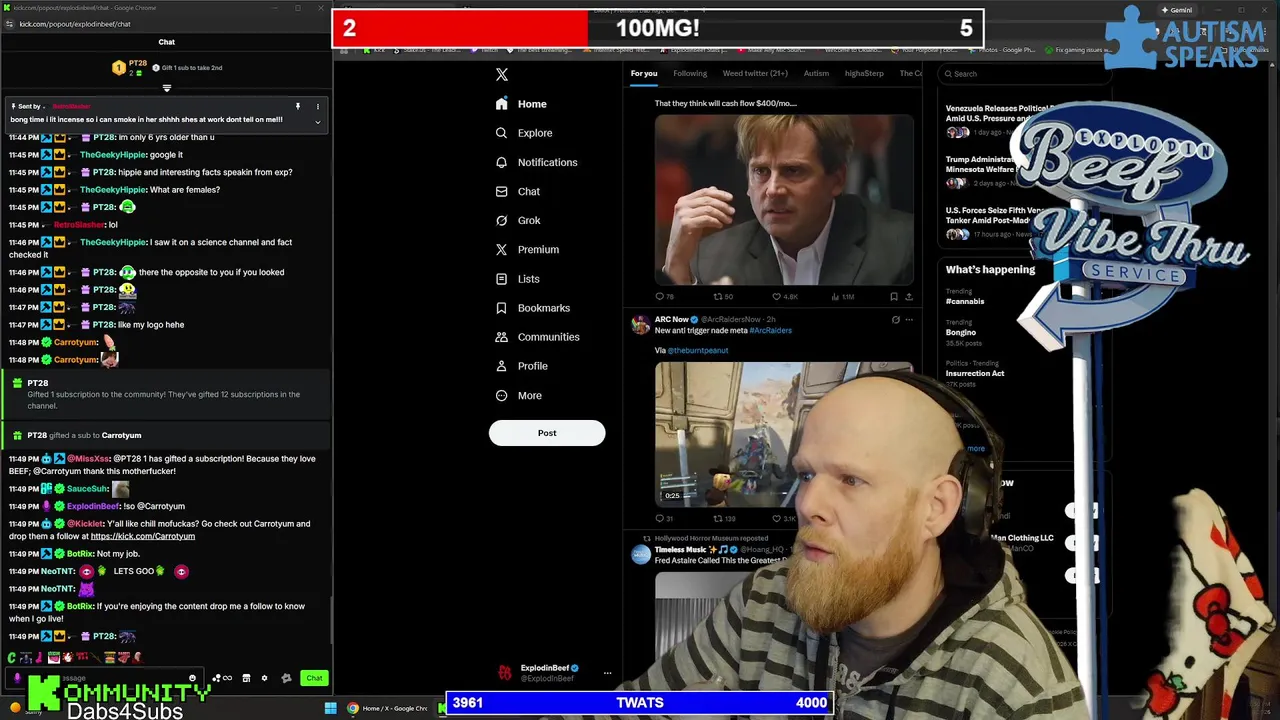Image resolution: width=1280 pixels, height=720 pixels.
Task: Expand the More menu in X sidebar
Action: [x=519, y=395]
